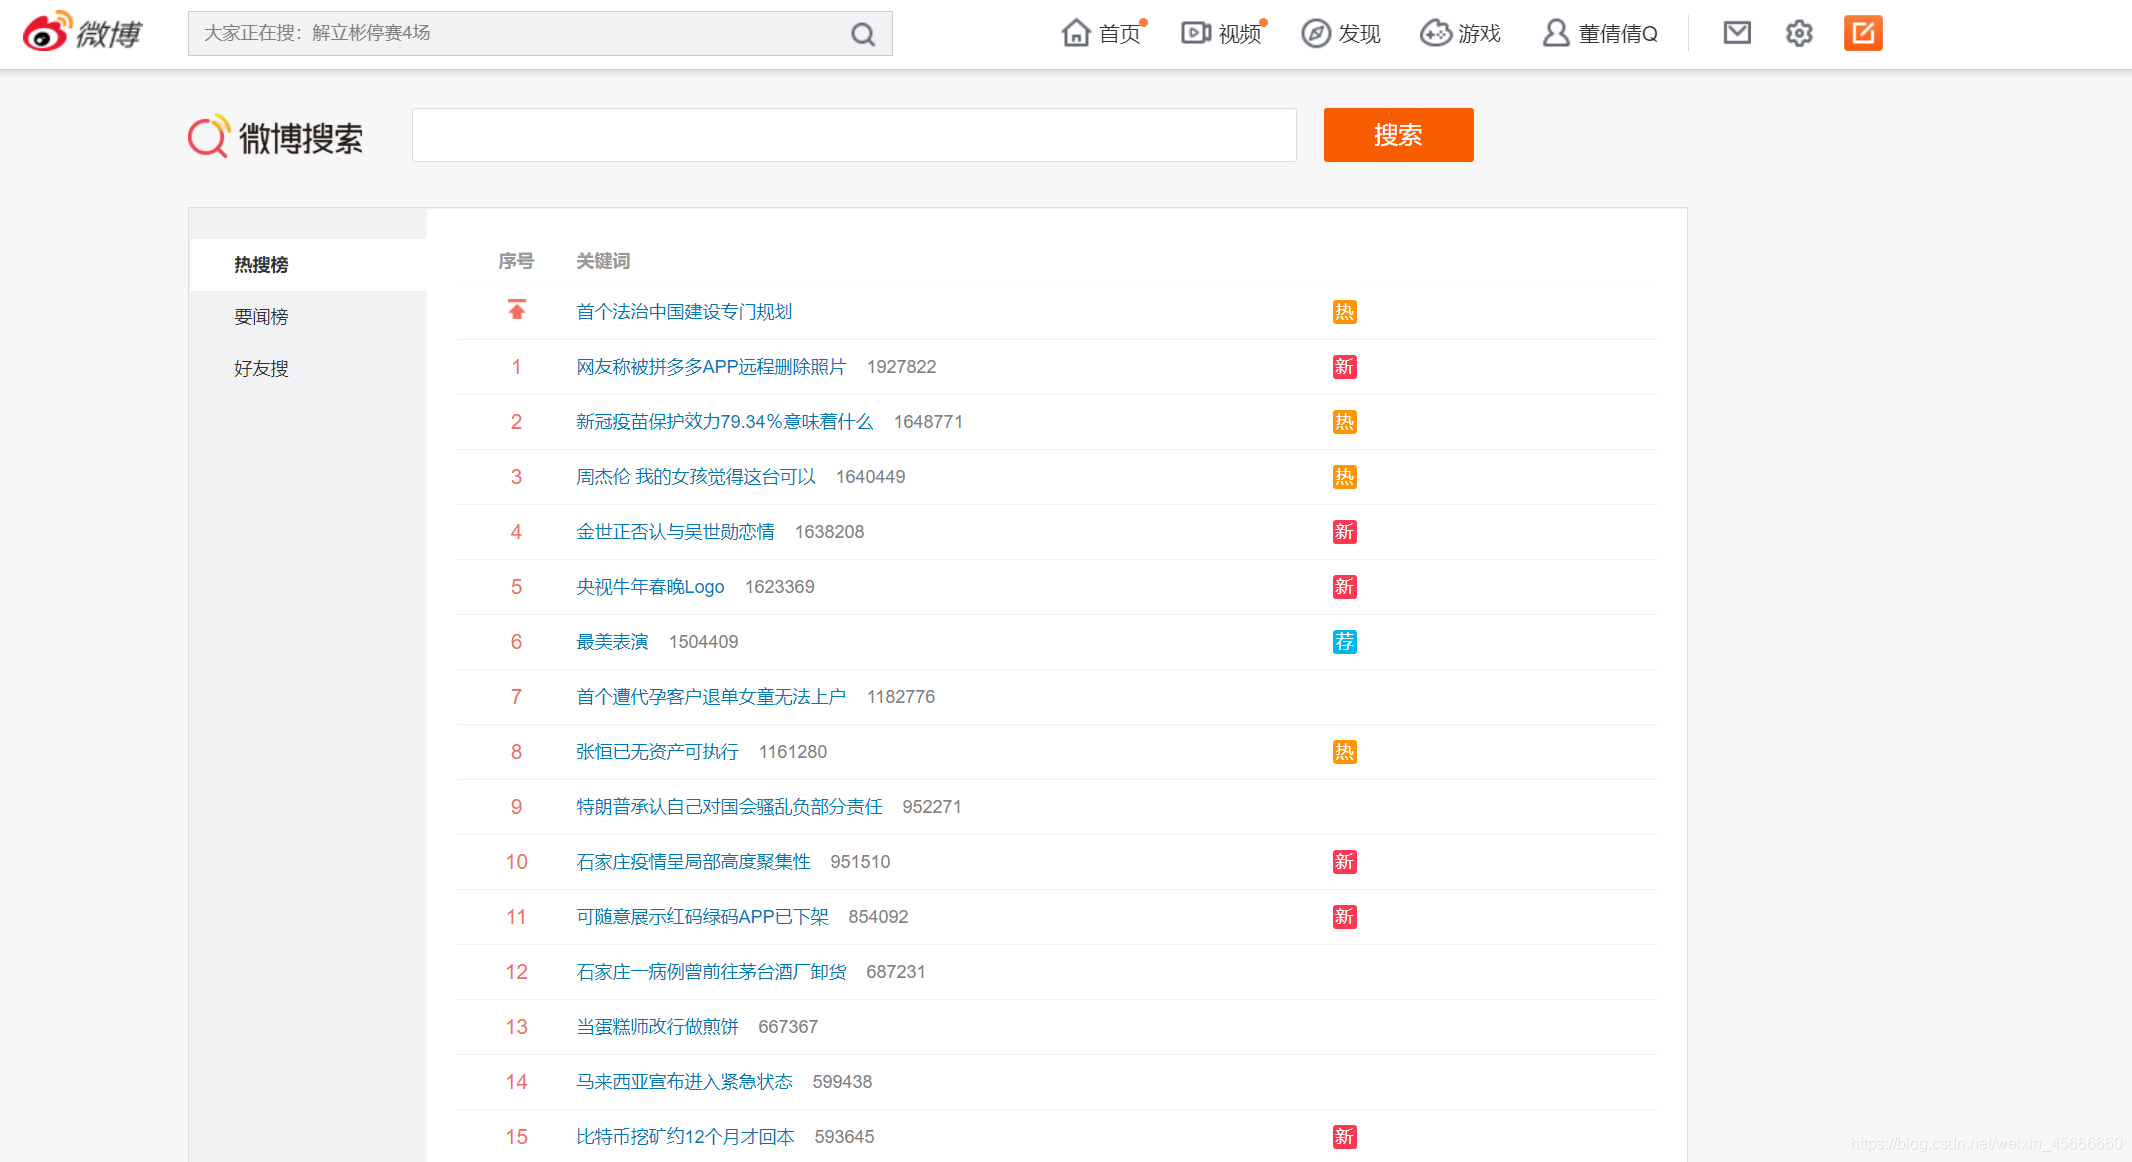The image size is (2132, 1162).
Task: Open the settings gear icon
Action: [1799, 33]
